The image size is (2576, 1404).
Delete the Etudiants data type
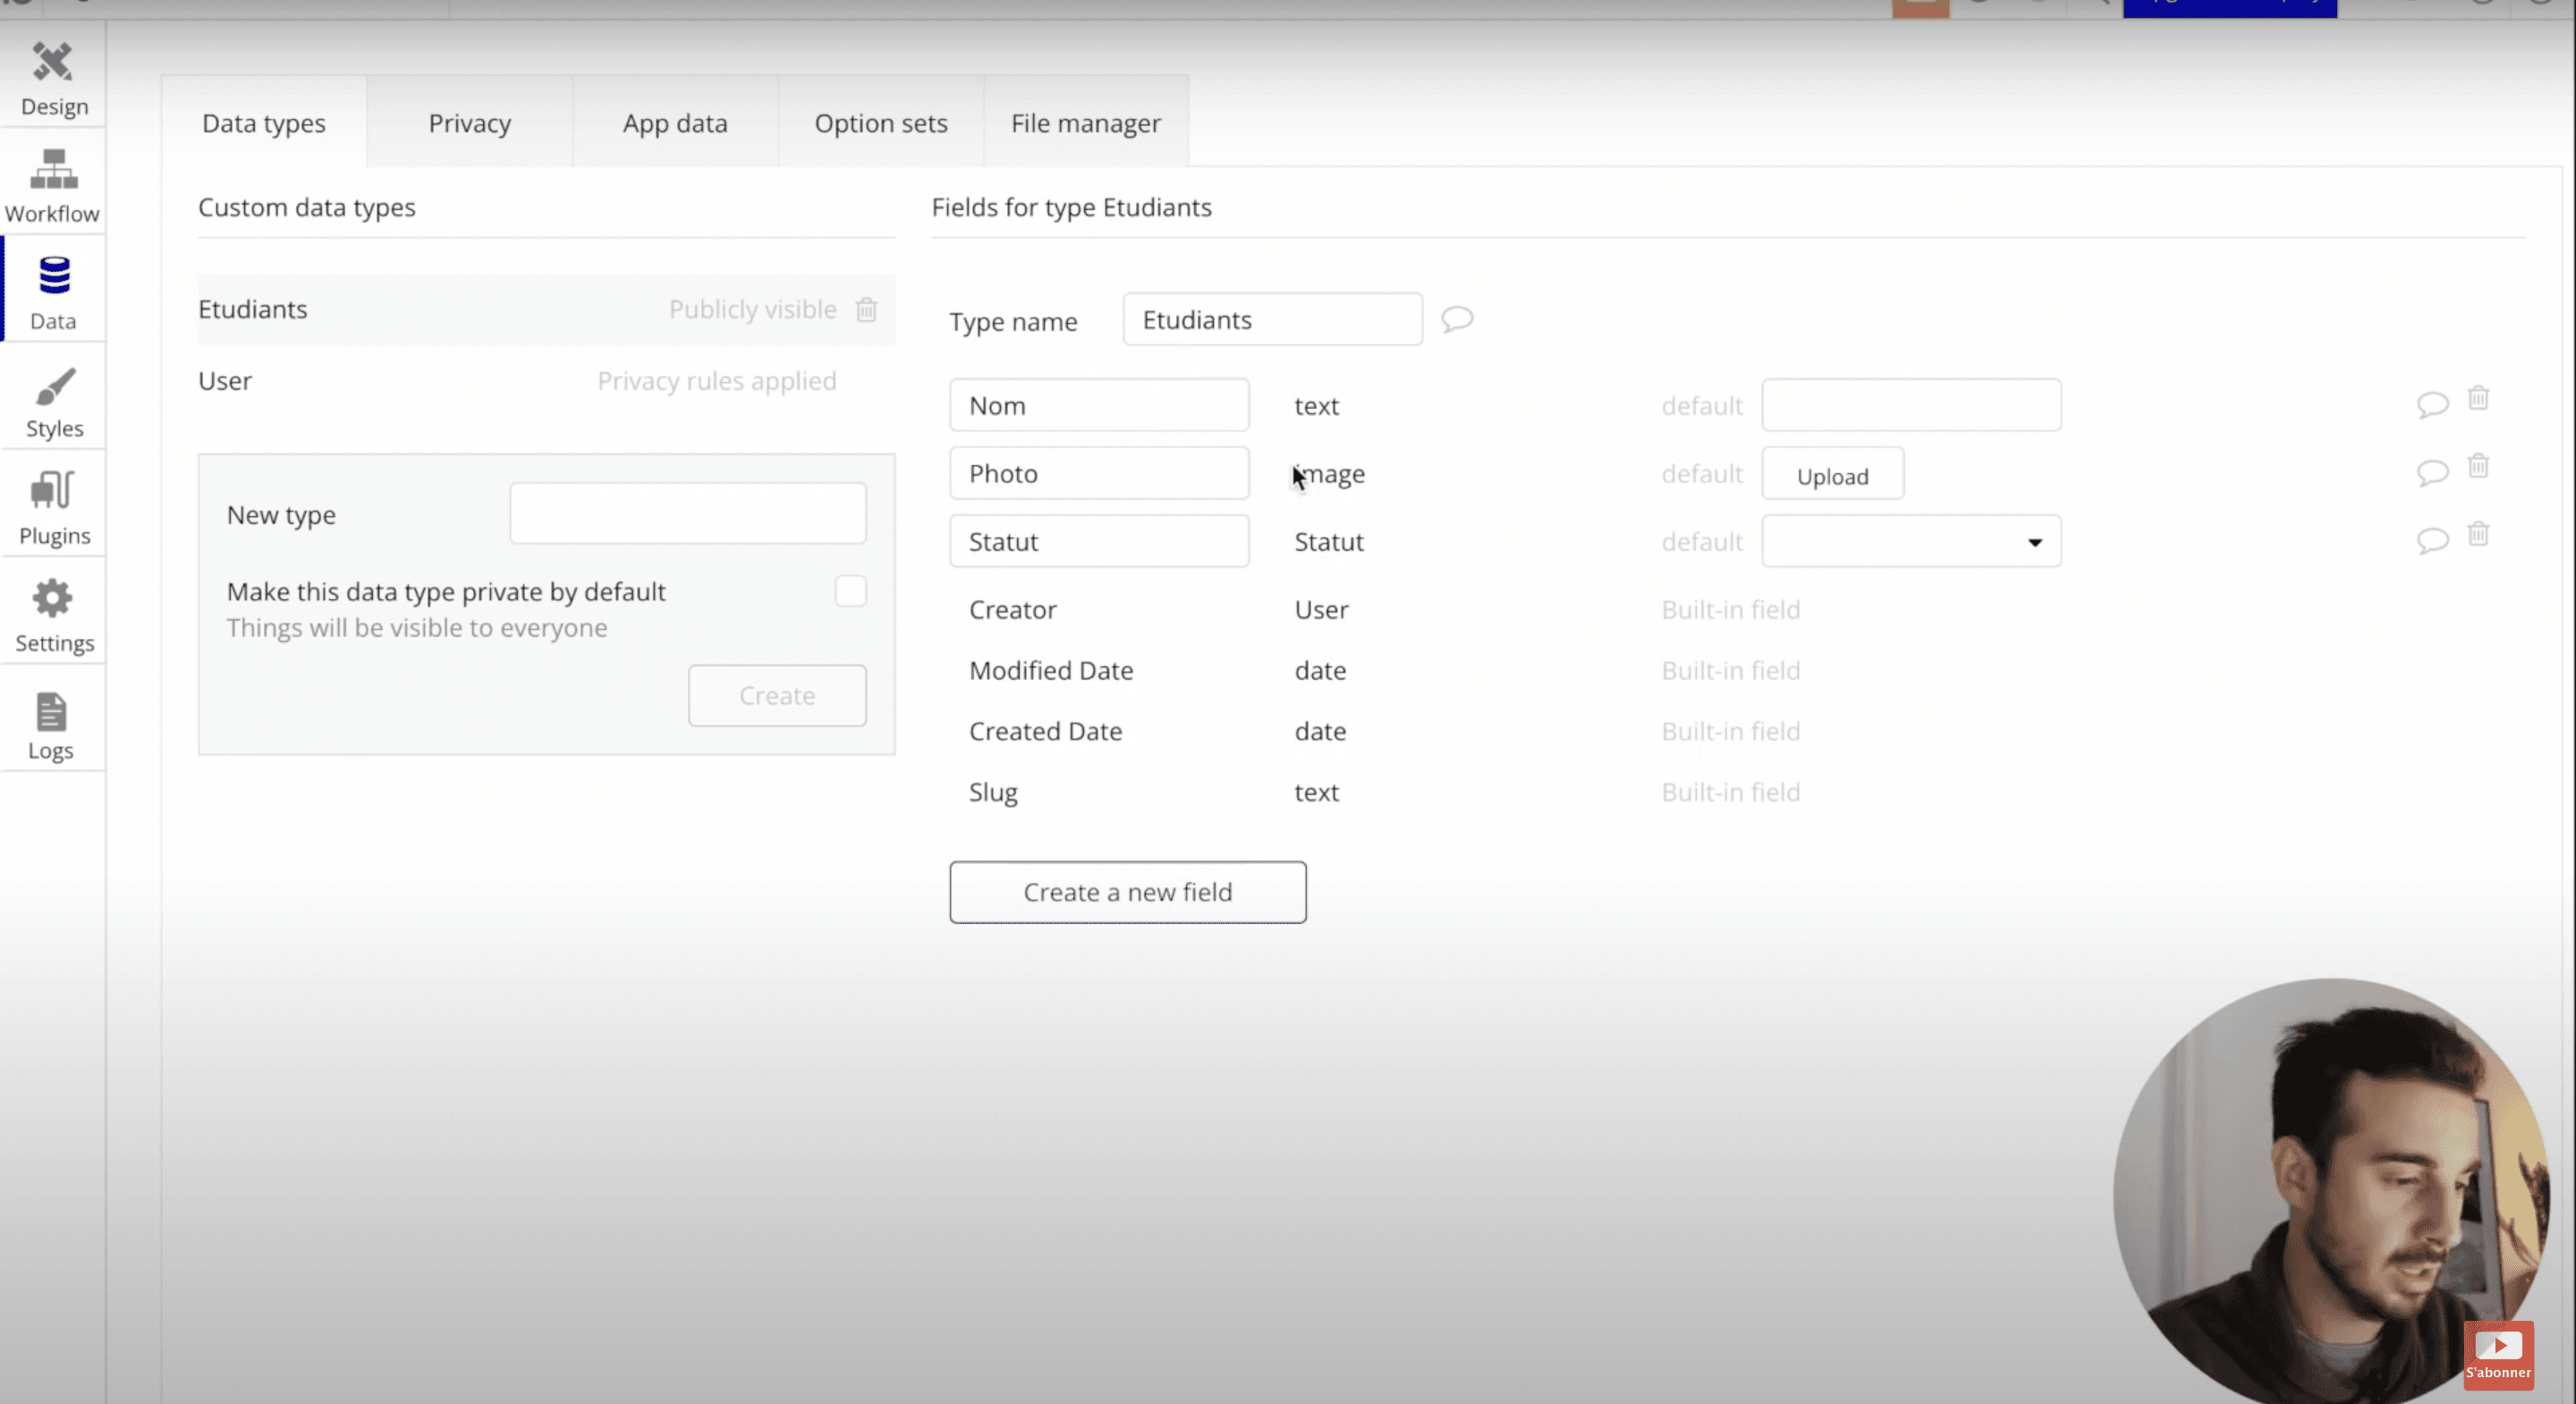(x=866, y=309)
